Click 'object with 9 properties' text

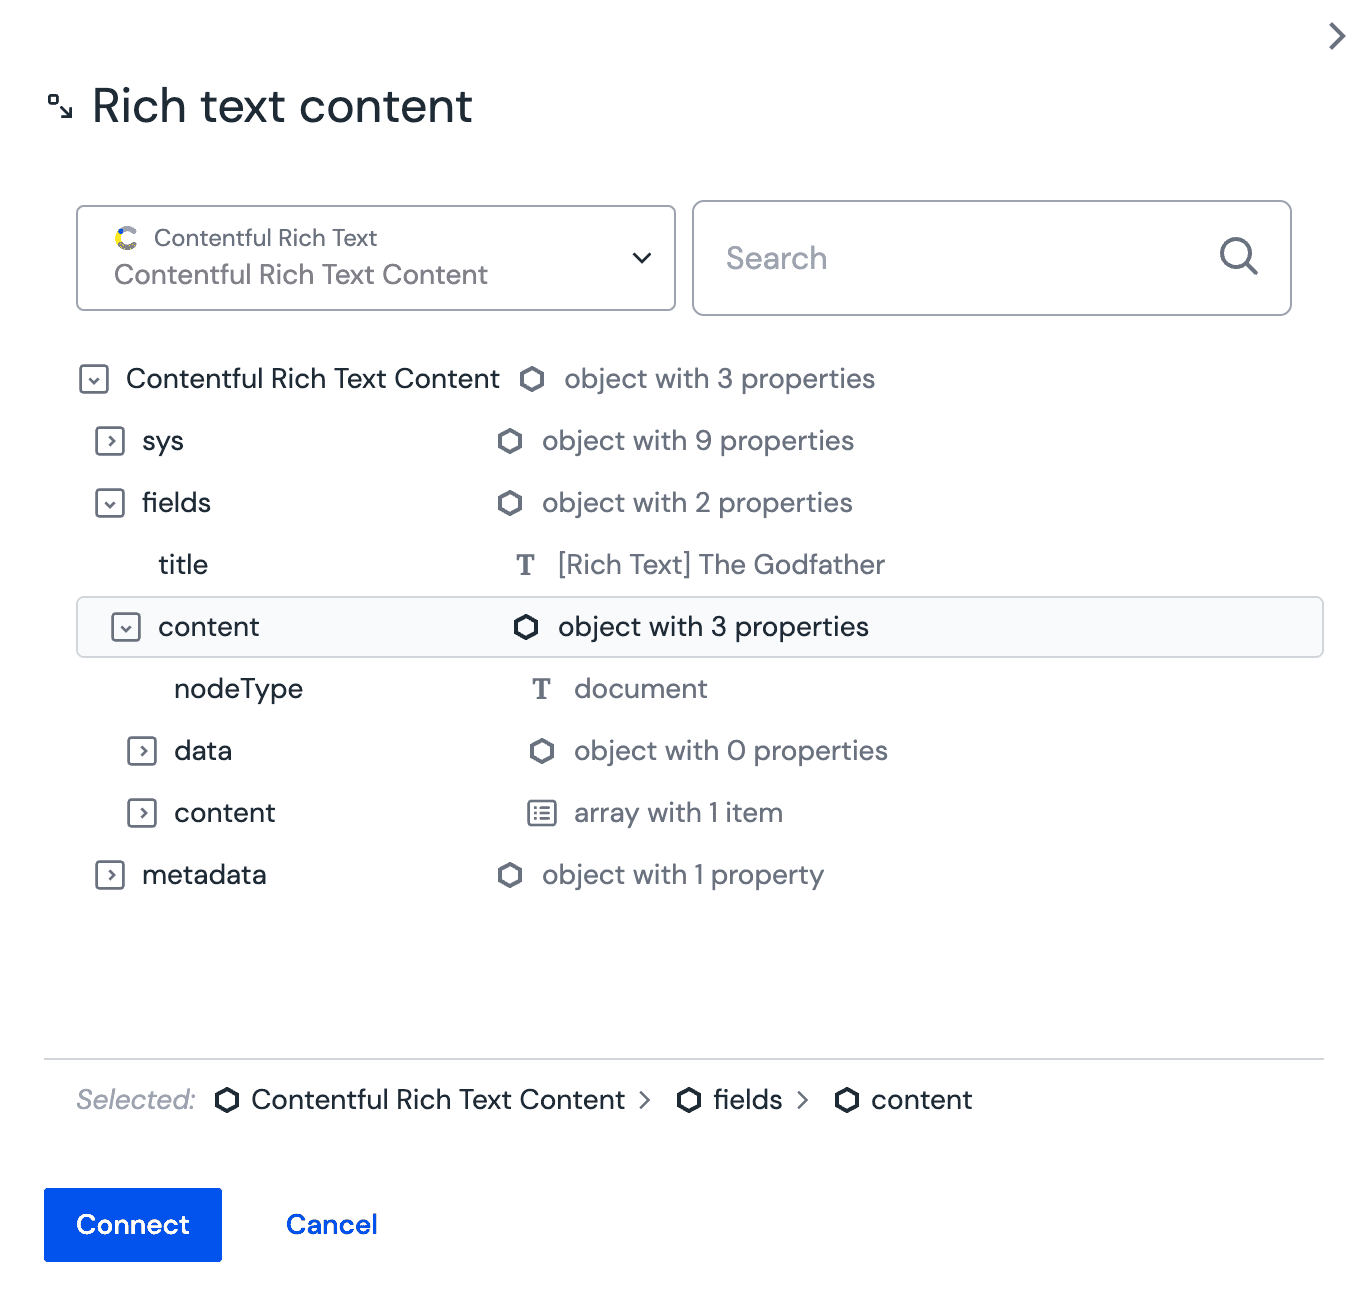pos(698,441)
